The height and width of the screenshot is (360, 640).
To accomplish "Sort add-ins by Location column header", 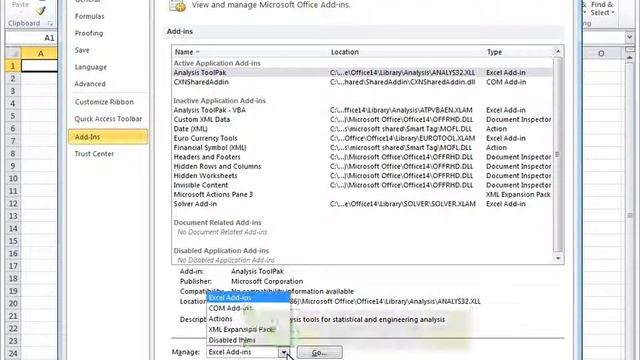I will pos(406,52).
